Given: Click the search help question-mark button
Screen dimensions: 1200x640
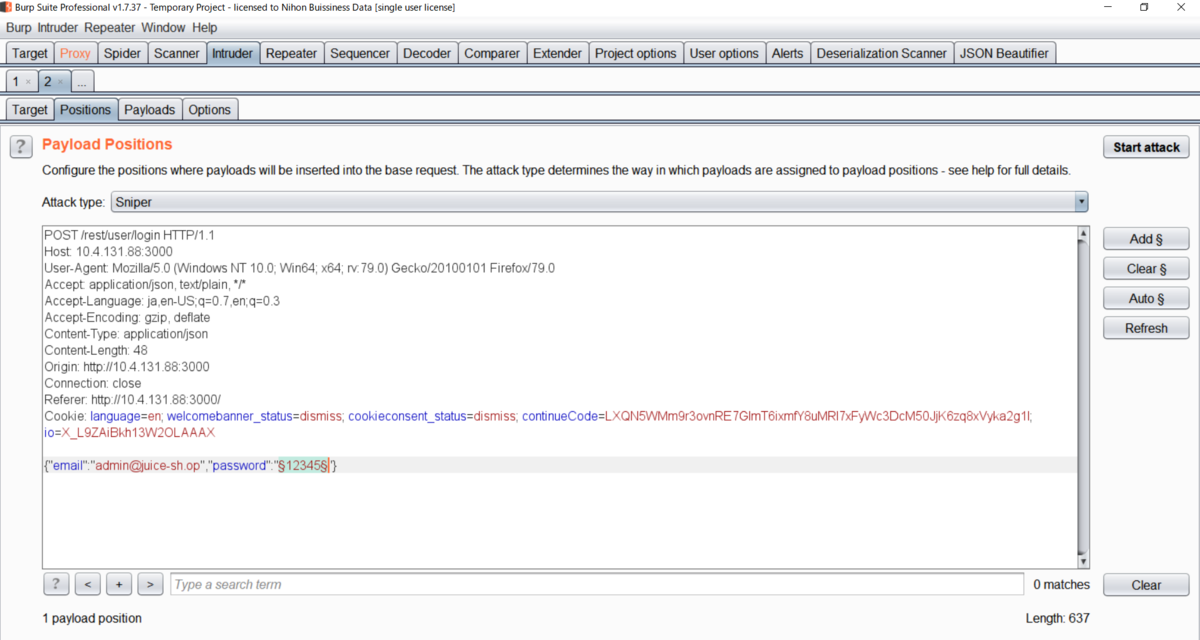Looking at the screenshot, I should tap(56, 584).
